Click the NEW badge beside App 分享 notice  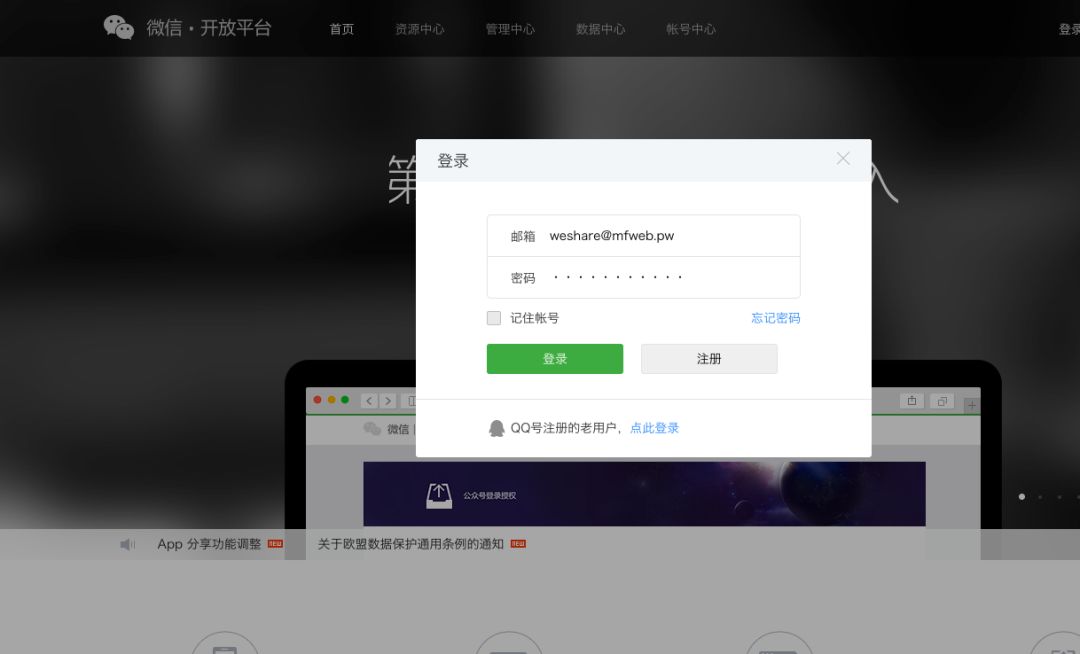(276, 544)
